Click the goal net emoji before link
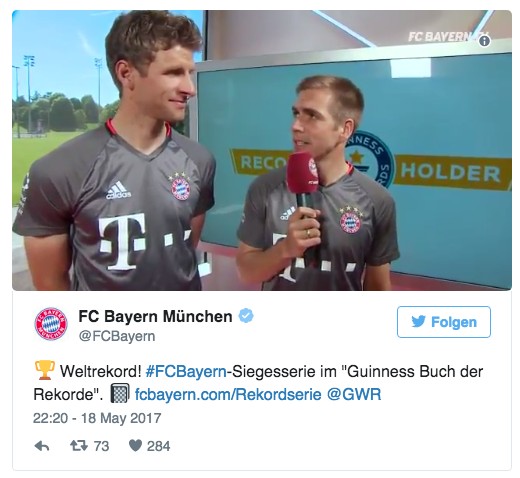Screen dimensions: 520x478 [x=120, y=394]
